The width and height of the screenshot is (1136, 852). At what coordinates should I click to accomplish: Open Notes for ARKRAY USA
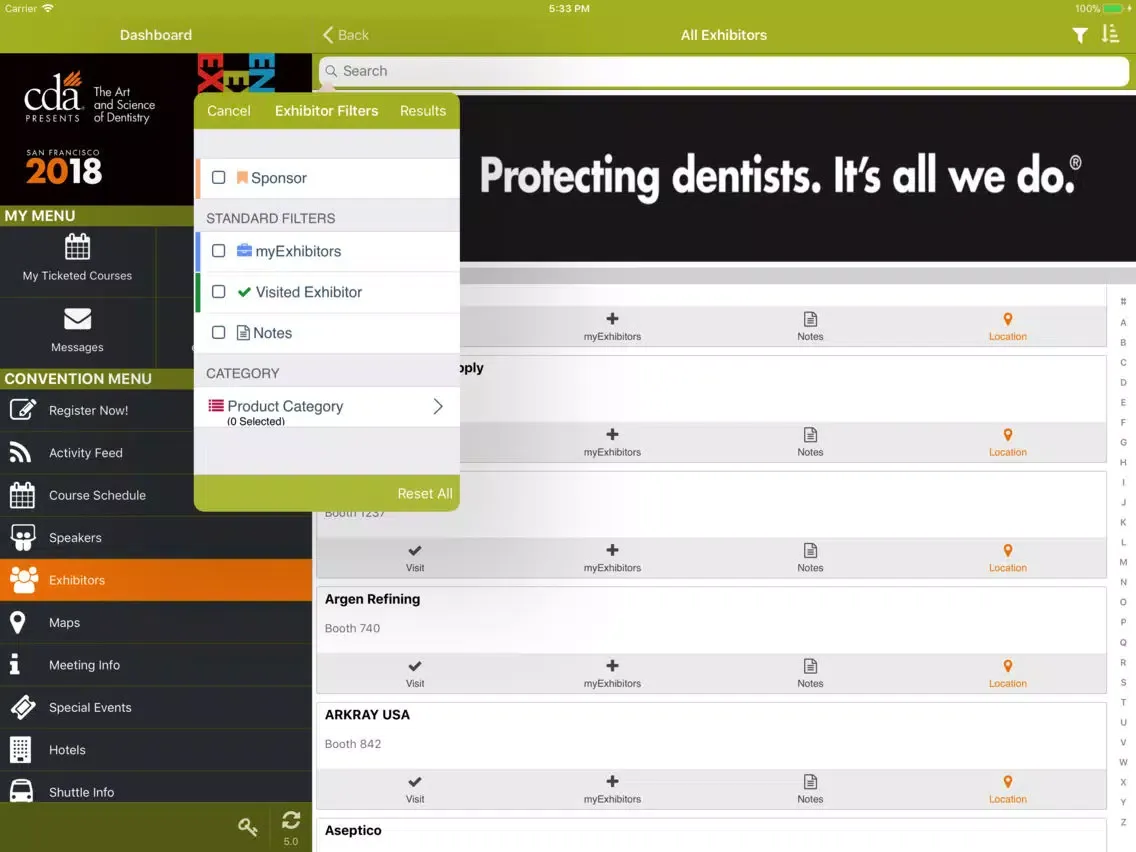click(x=810, y=789)
